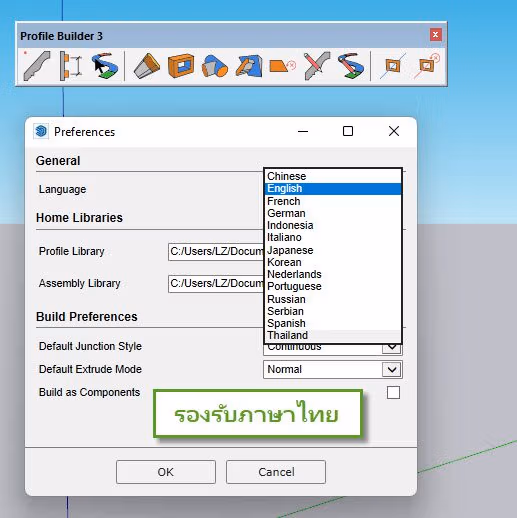Select Japanese language option
Screen dimensions: 517x518
tap(333, 250)
